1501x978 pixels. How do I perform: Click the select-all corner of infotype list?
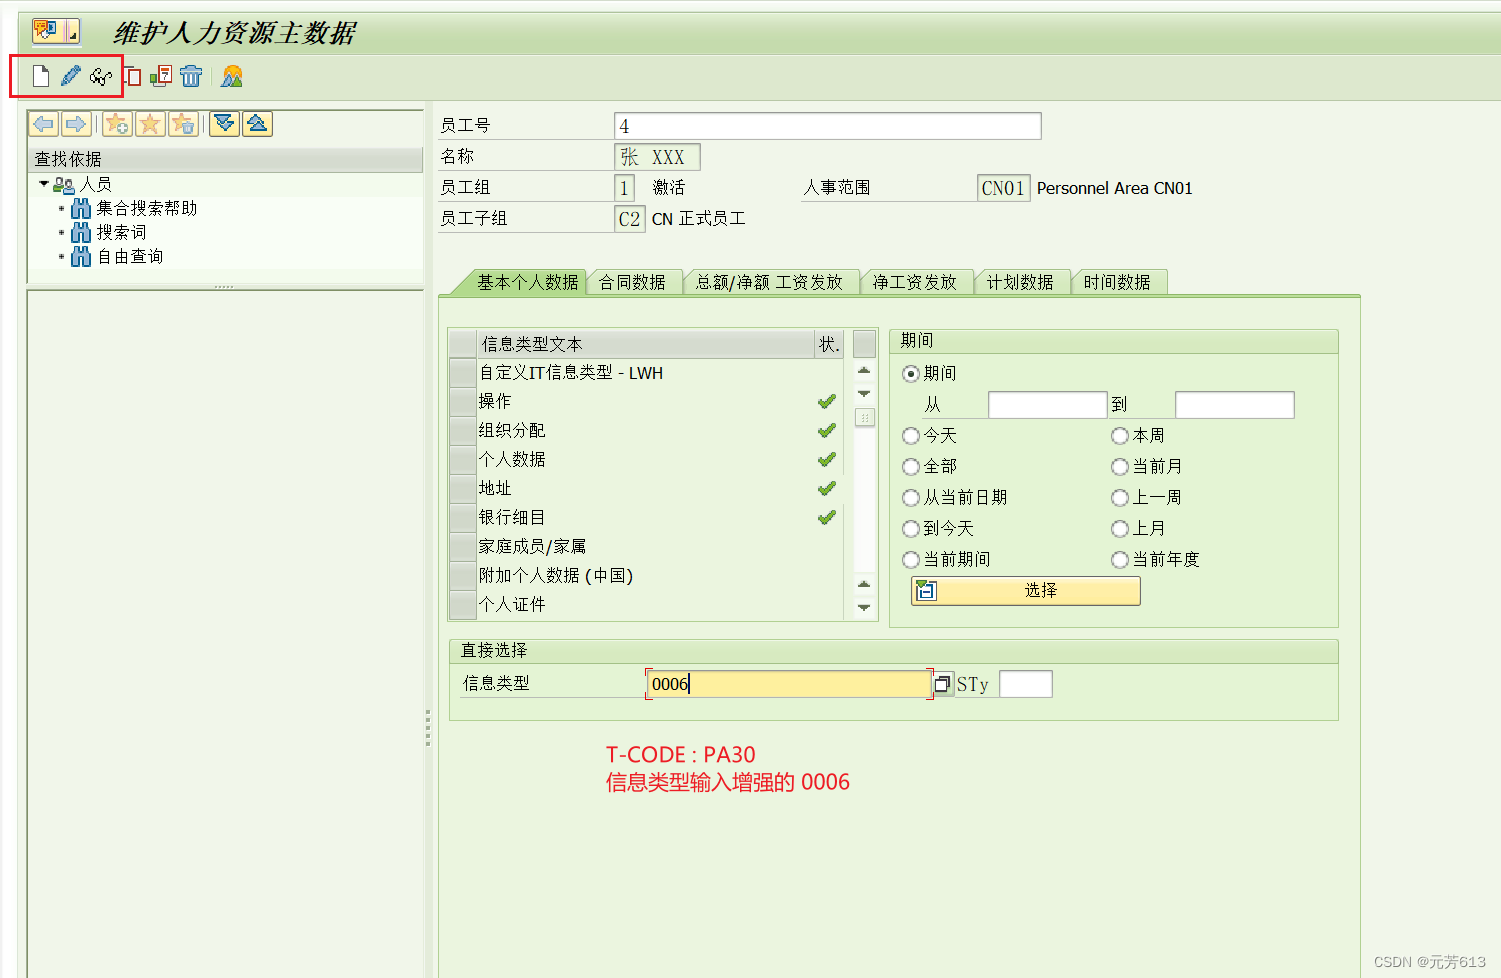click(x=462, y=344)
